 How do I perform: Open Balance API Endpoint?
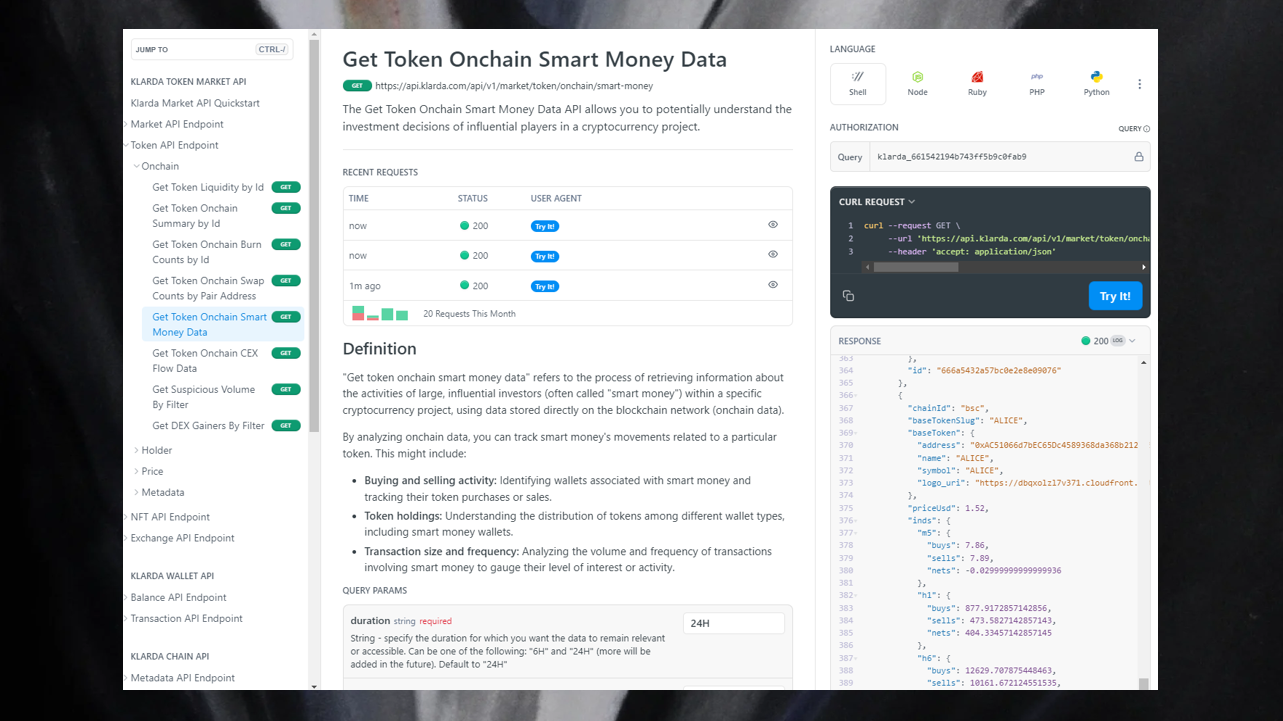pos(178,597)
